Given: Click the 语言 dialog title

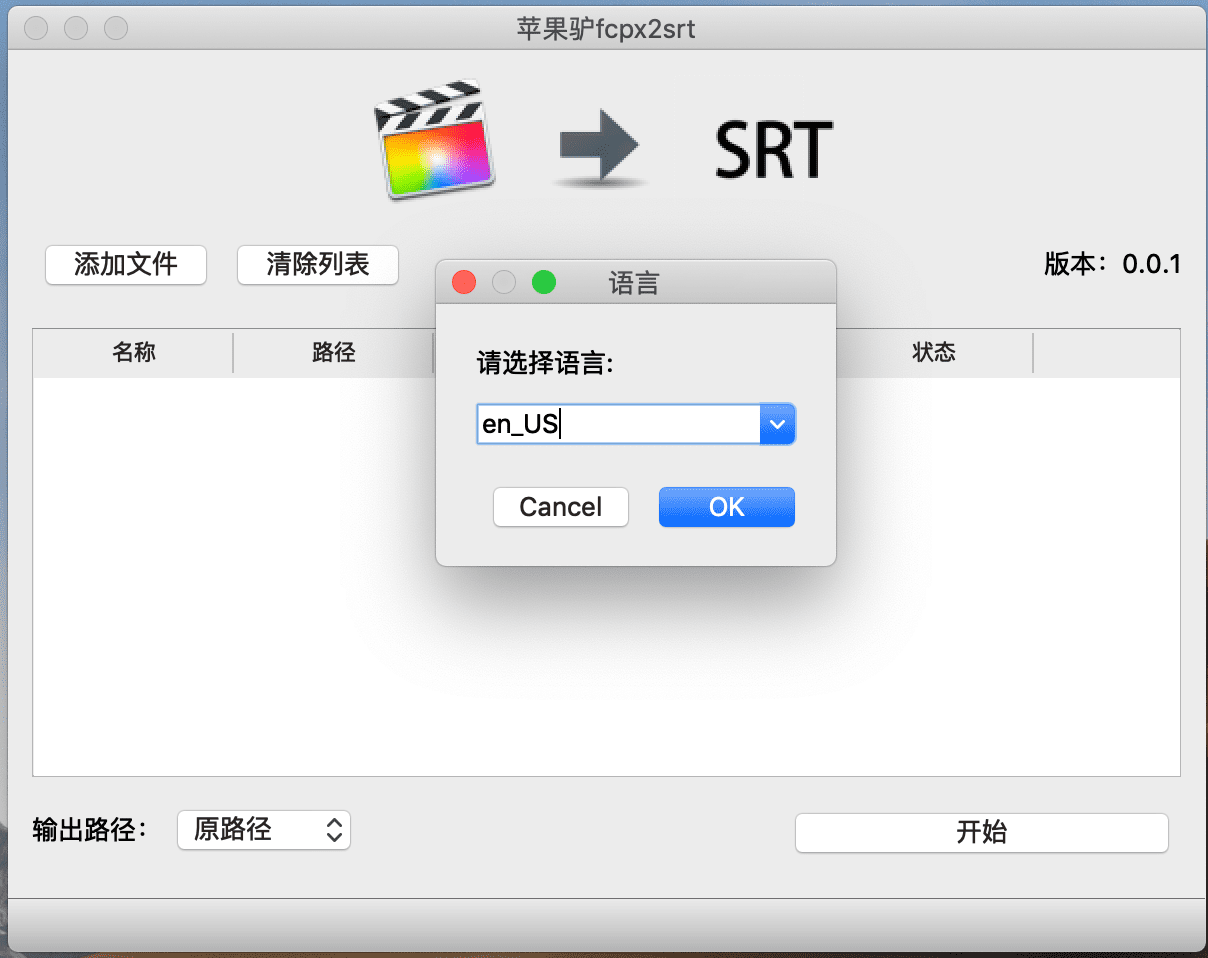Looking at the screenshot, I should [634, 284].
